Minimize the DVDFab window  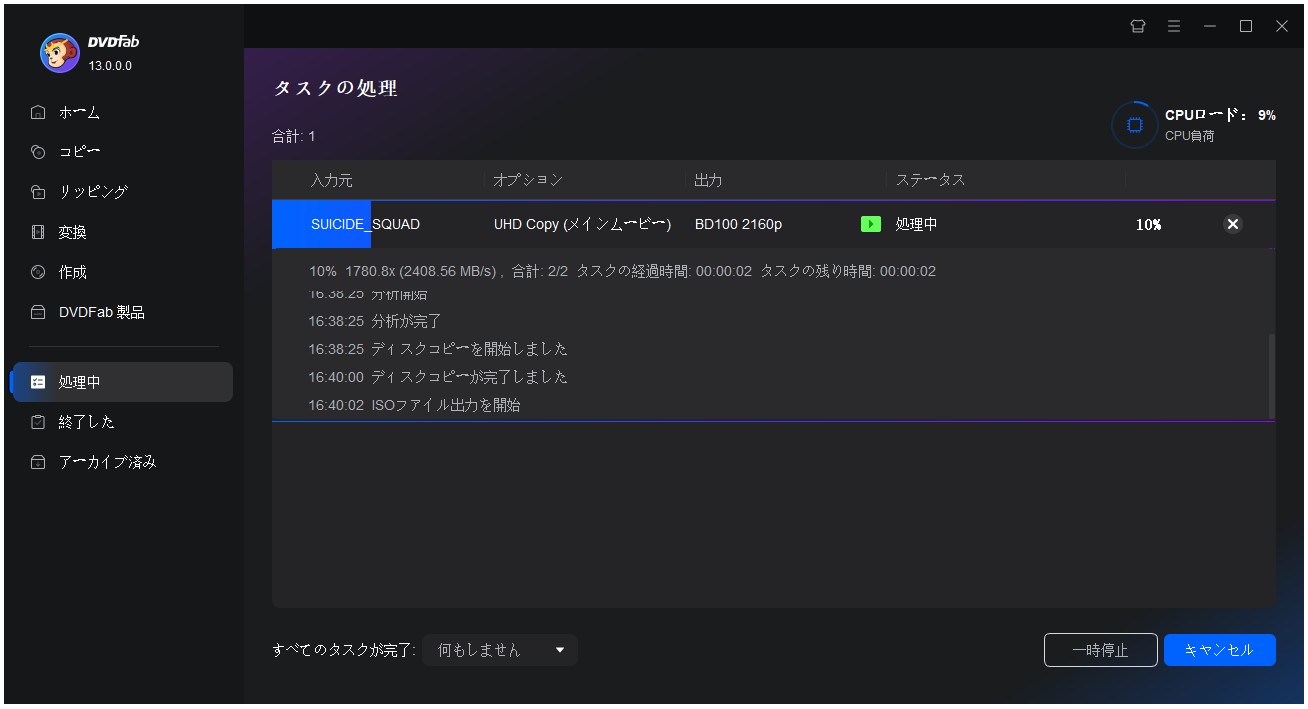pyautogui.click(x=1210, y=27)
